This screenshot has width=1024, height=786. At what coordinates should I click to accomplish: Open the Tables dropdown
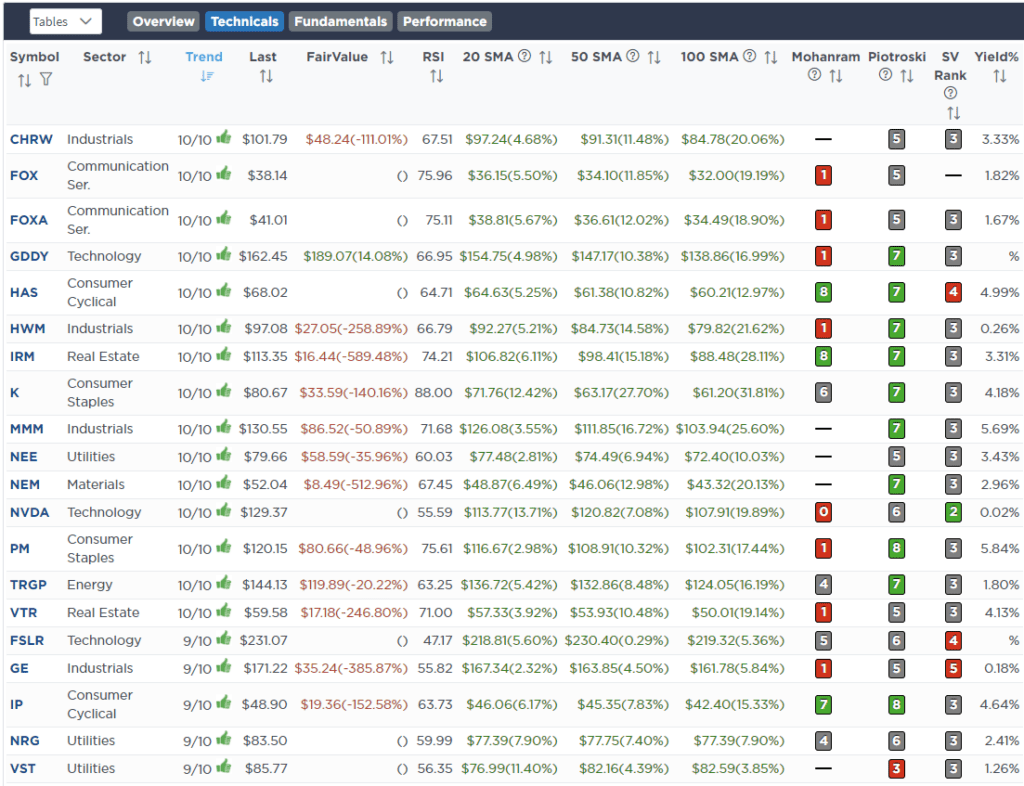tap(65, 22)
